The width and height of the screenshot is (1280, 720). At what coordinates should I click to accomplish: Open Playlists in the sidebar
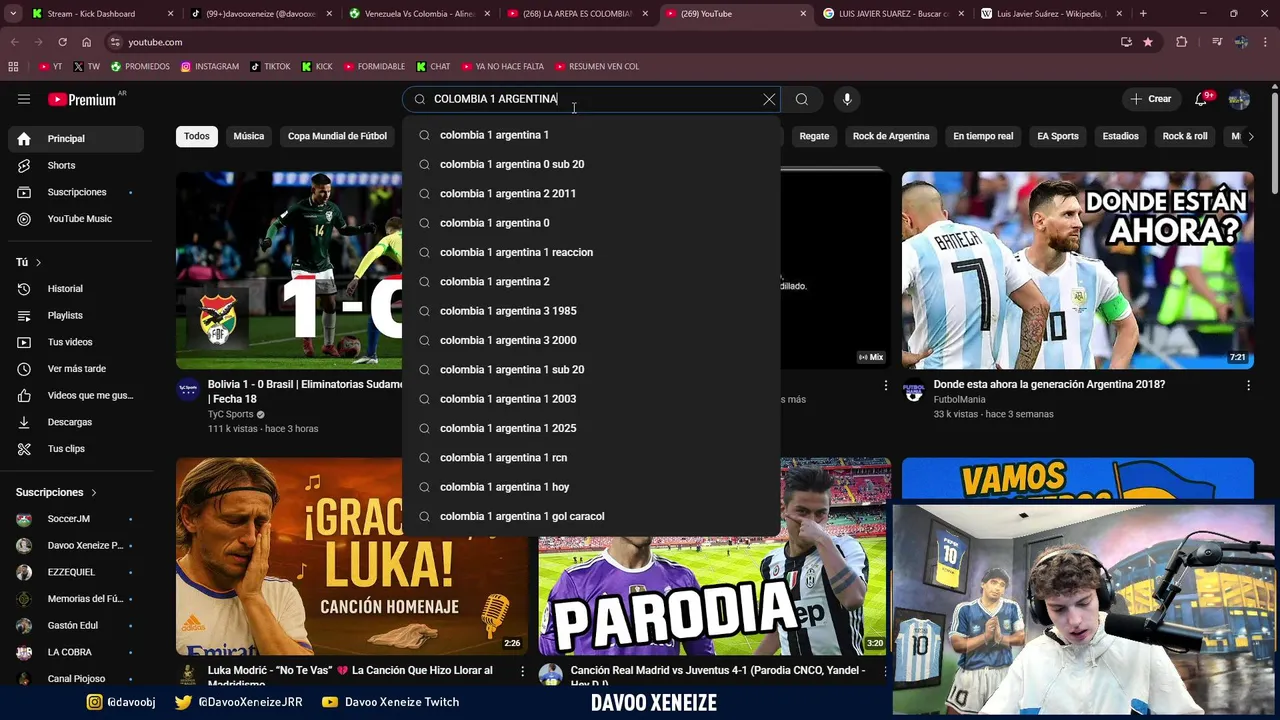pos(76,315)
